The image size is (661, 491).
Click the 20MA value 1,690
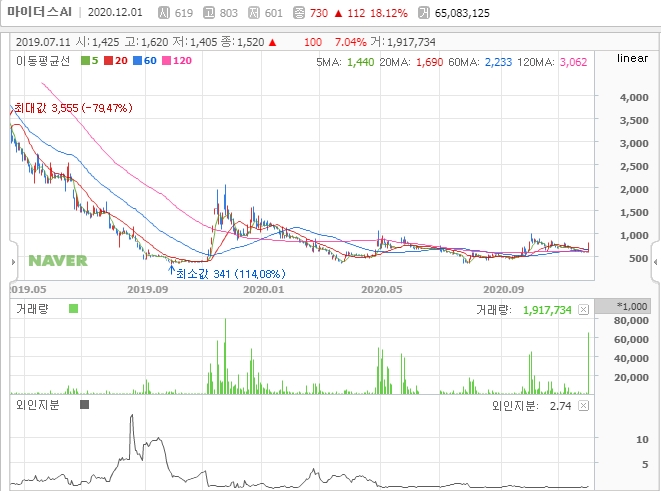pyautogui.click(x=430, y=62)
